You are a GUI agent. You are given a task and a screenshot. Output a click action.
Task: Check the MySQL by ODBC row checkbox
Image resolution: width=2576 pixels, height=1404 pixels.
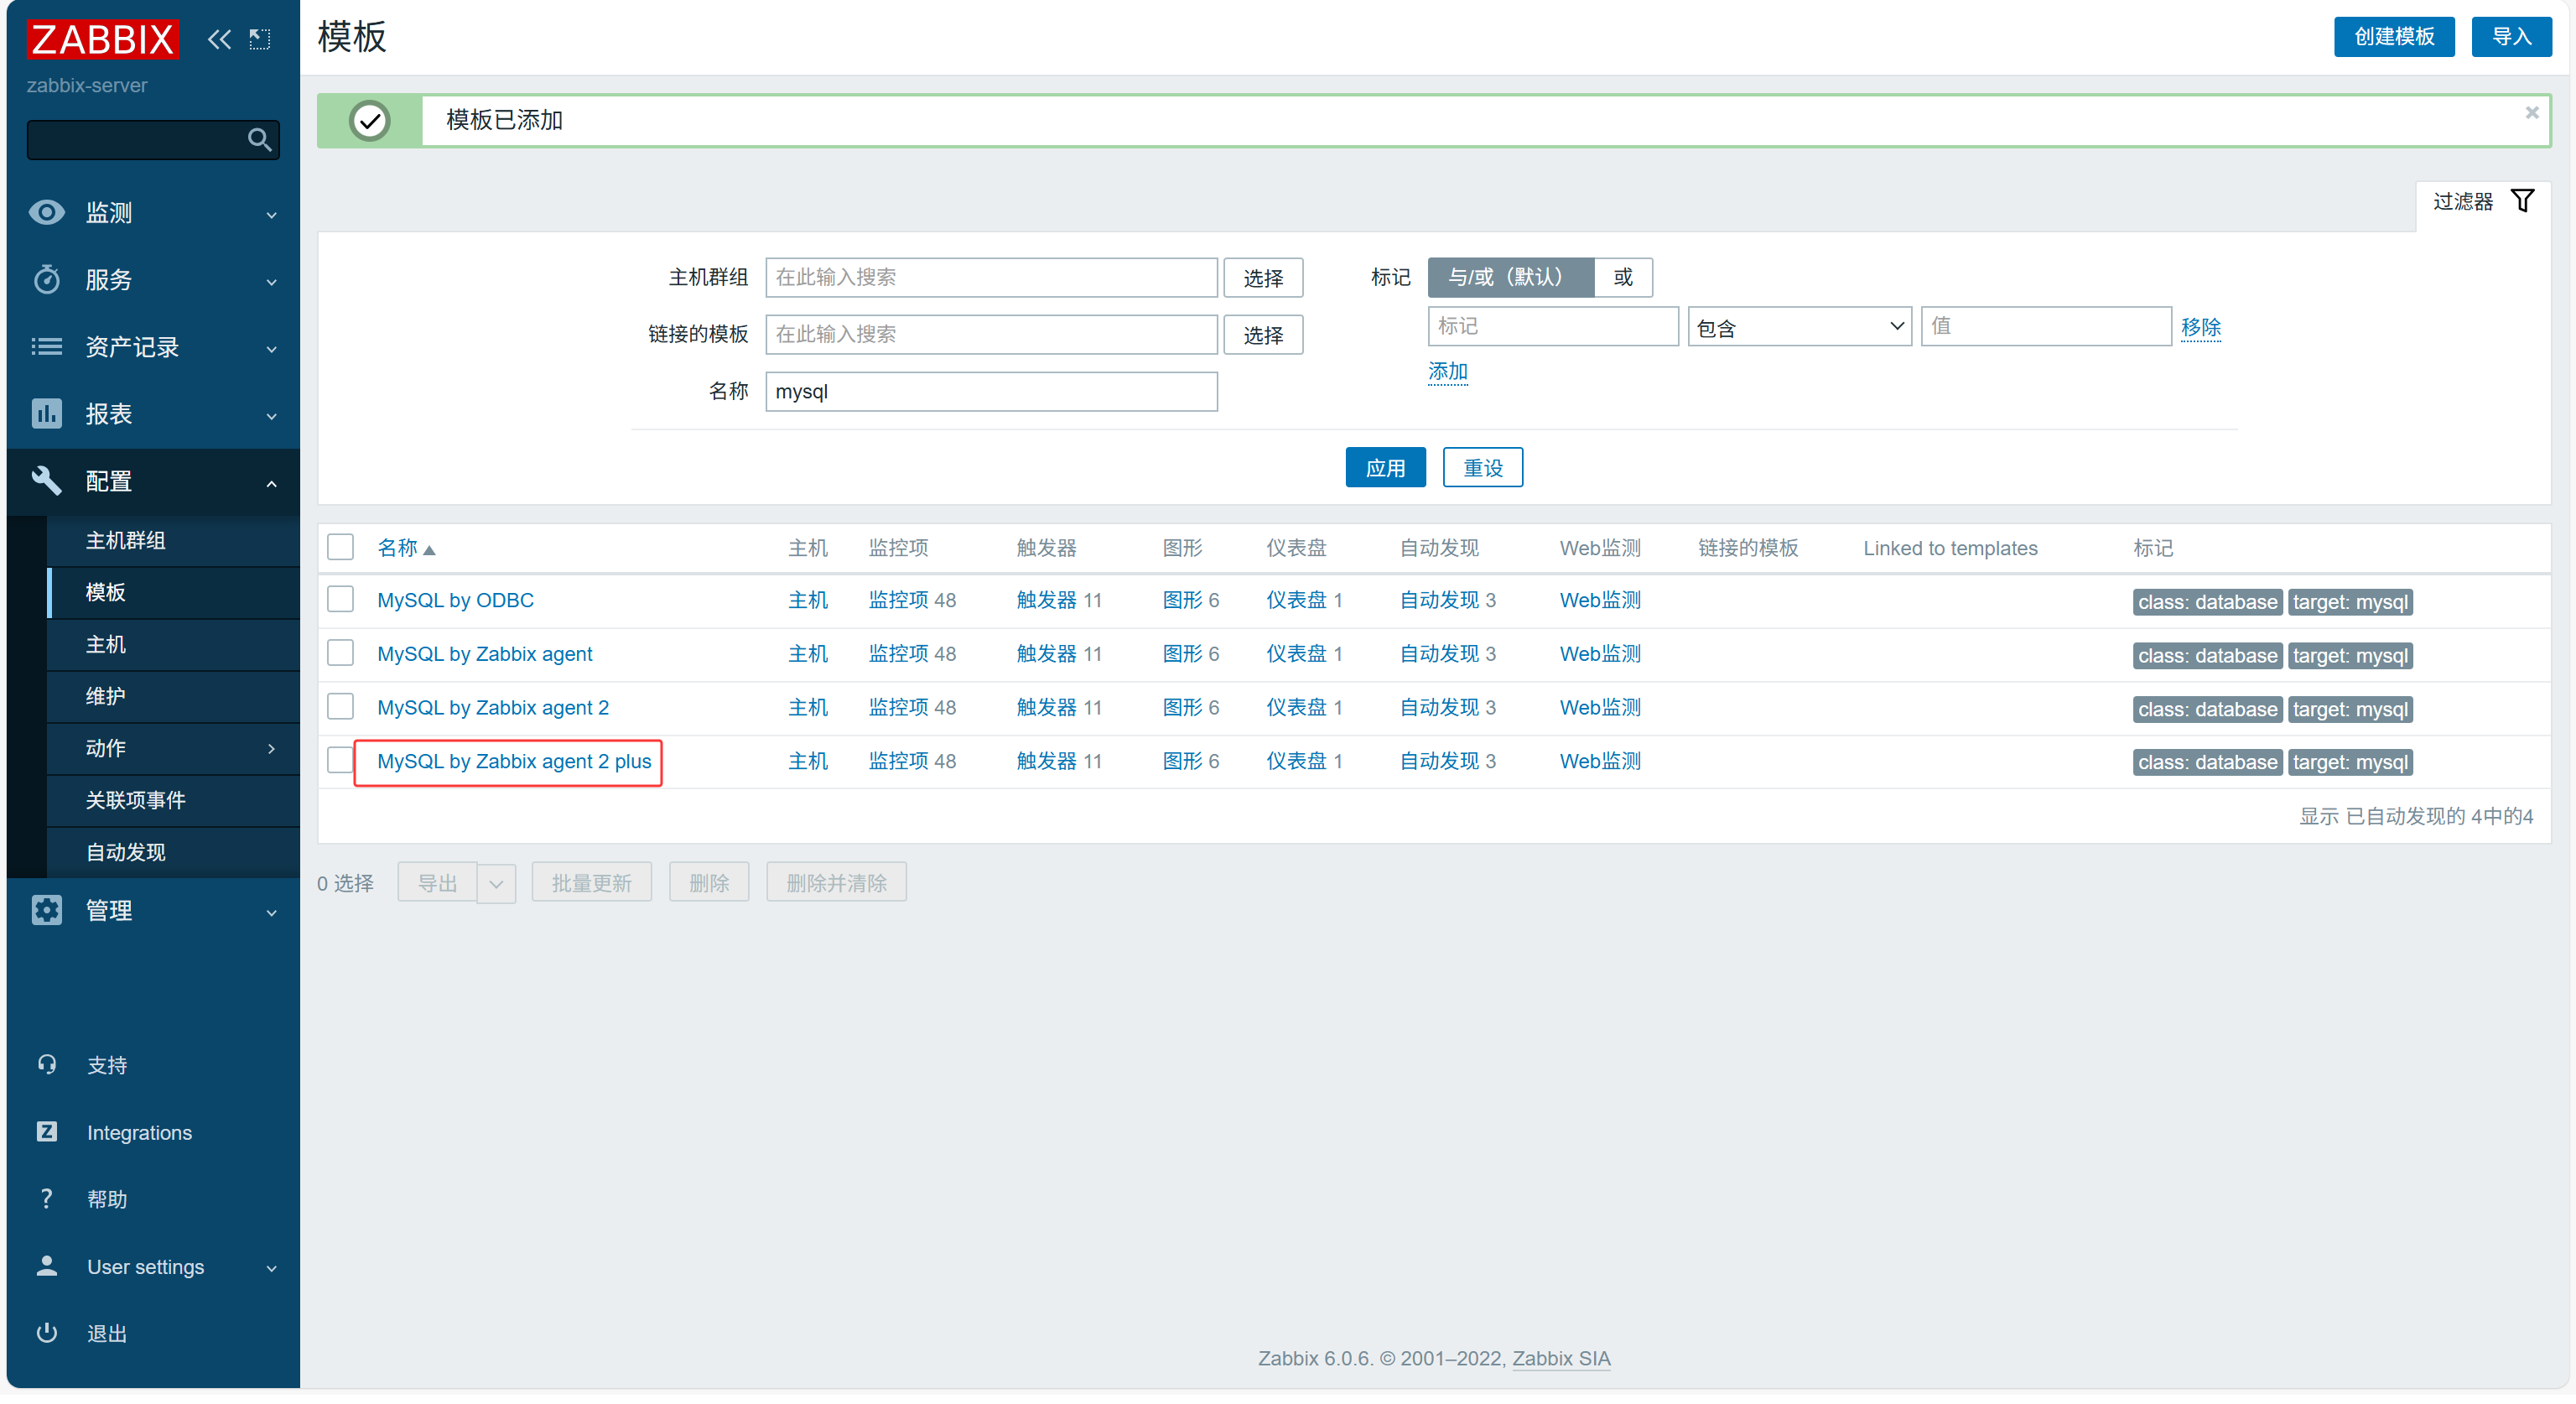pos(340,599)
